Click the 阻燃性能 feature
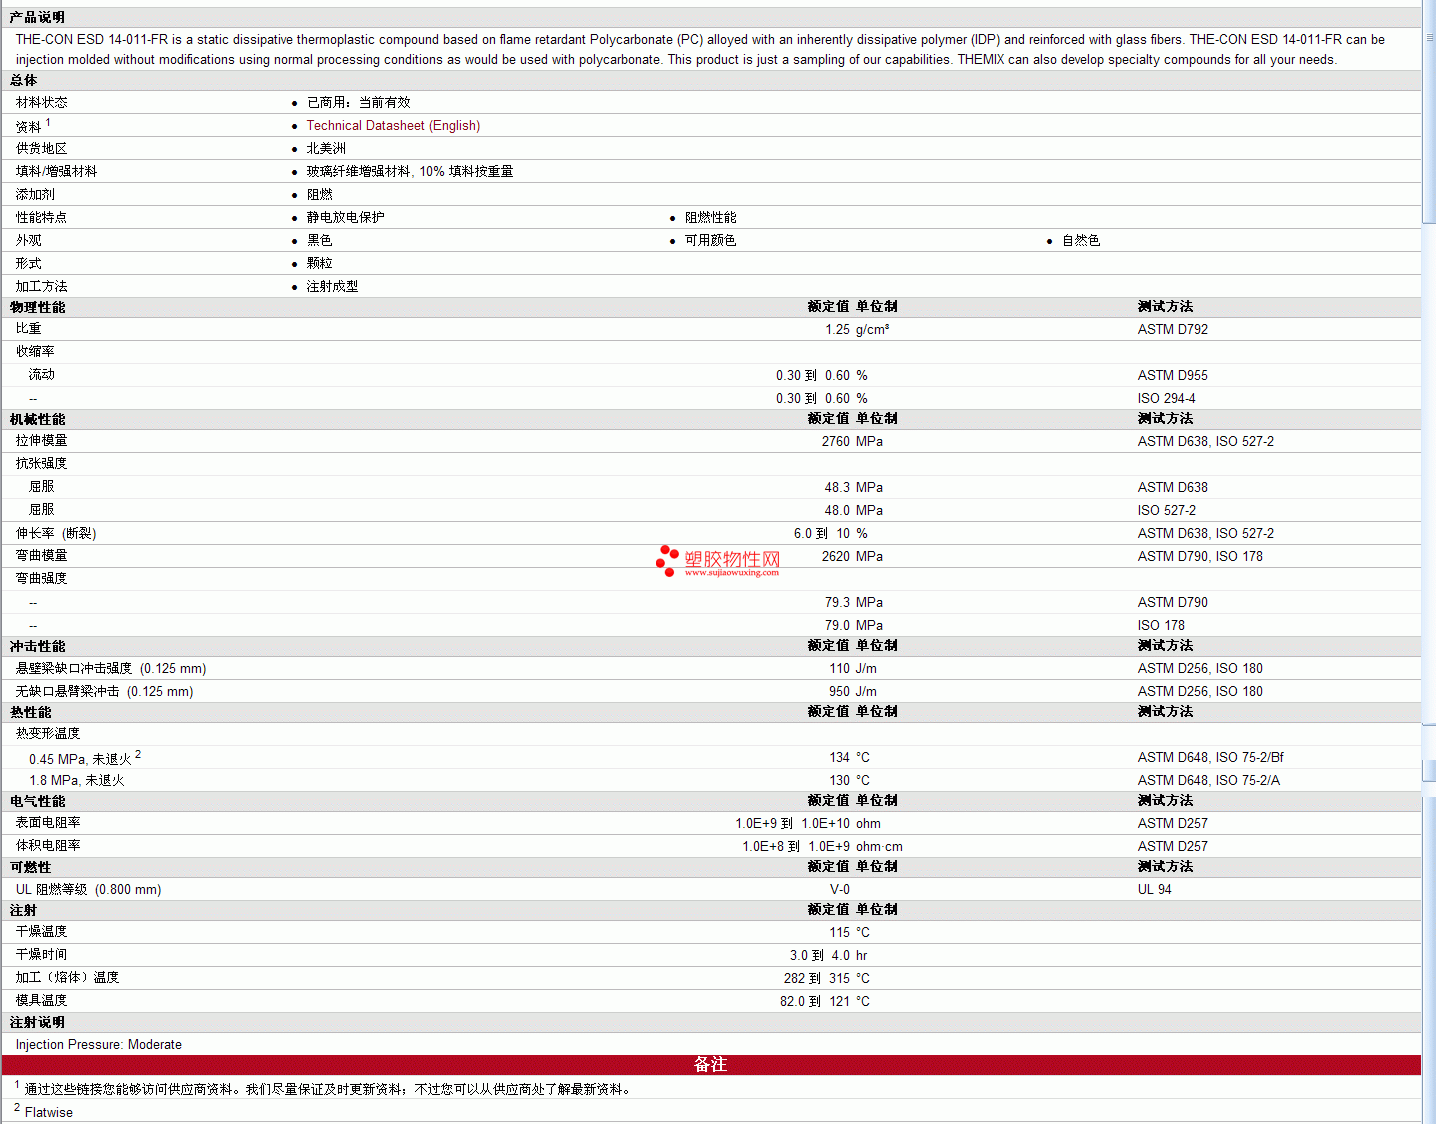The height and width of the screenshot is (1124, 1436). click(x=711, y=217)
